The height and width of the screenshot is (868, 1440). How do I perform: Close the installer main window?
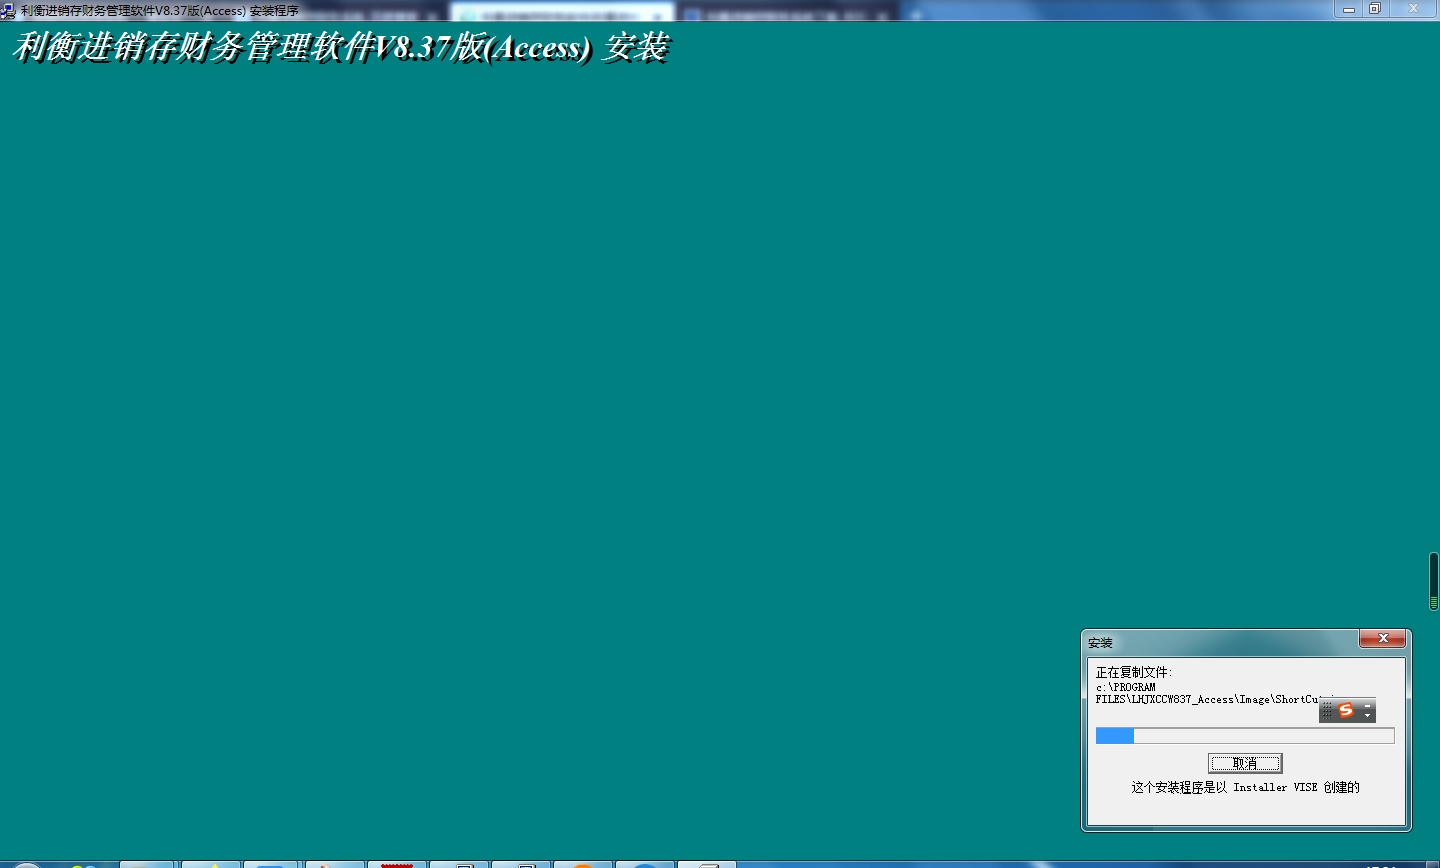point(1414,9)
